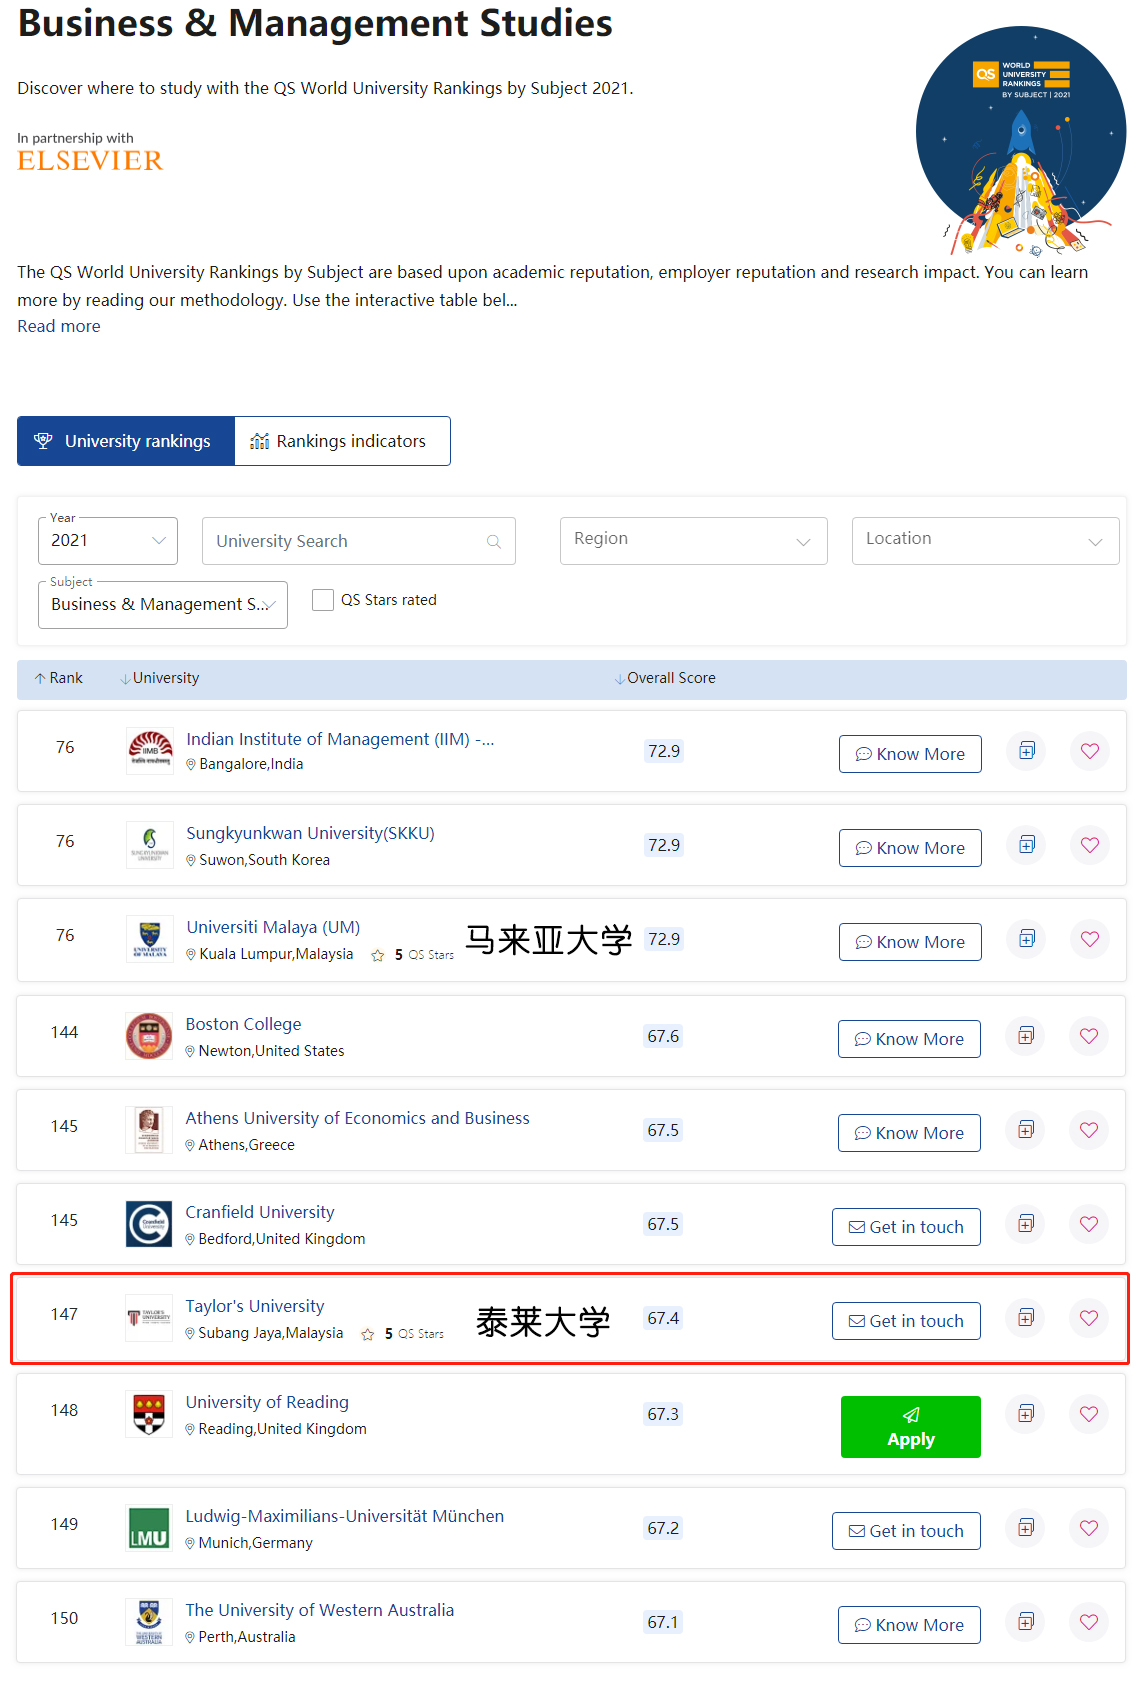
Task: Click Get in touch for Taylor's University
Action: point(906,1321)
